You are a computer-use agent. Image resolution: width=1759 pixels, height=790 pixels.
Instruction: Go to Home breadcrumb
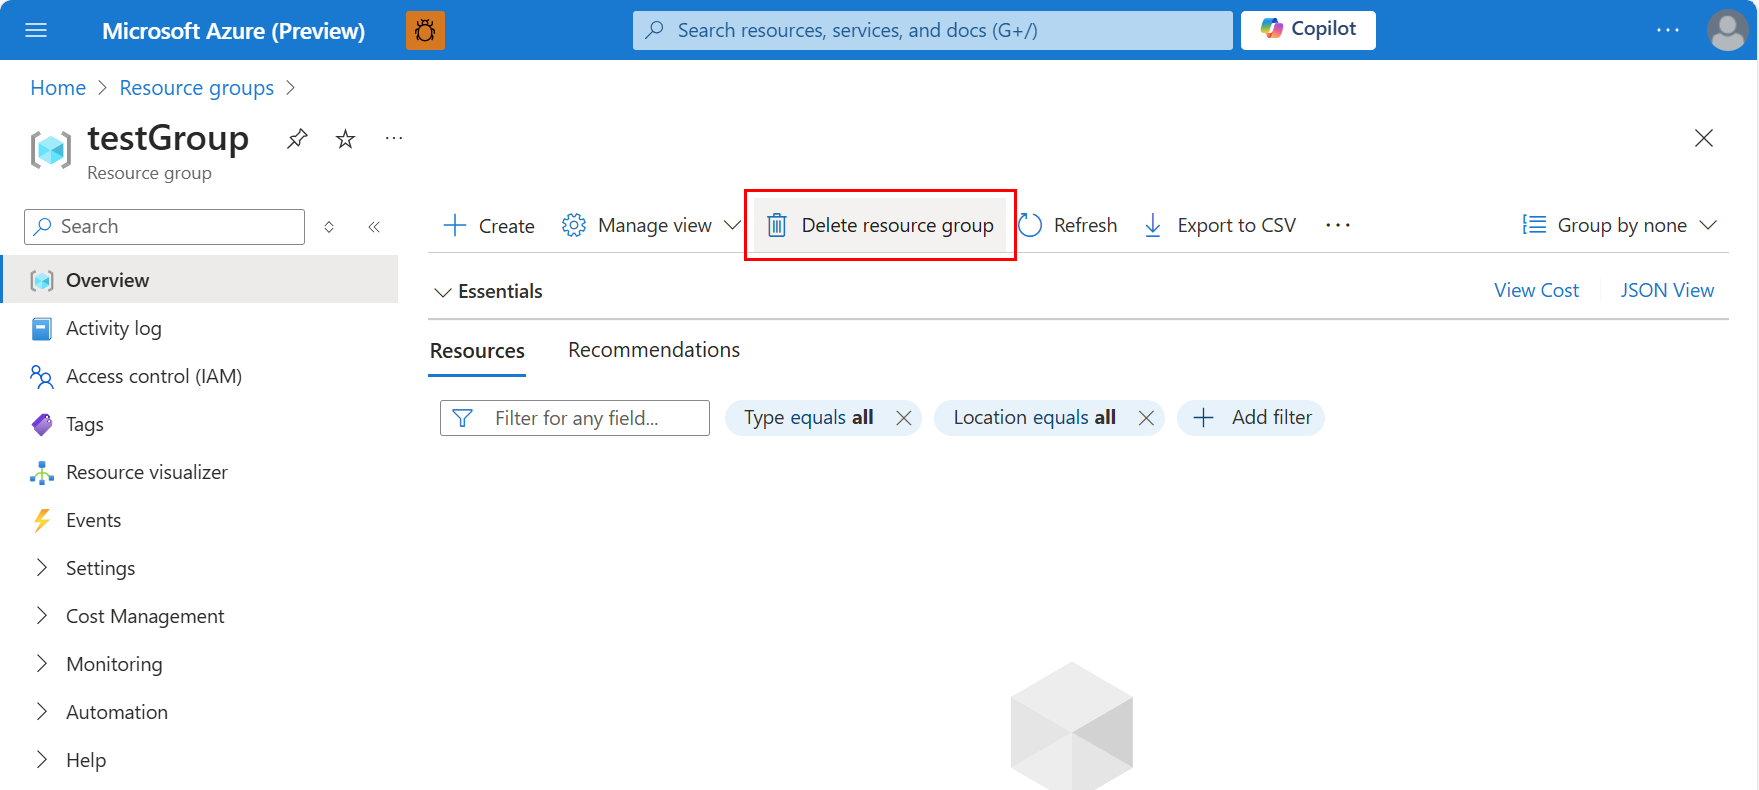coord(58,88)
